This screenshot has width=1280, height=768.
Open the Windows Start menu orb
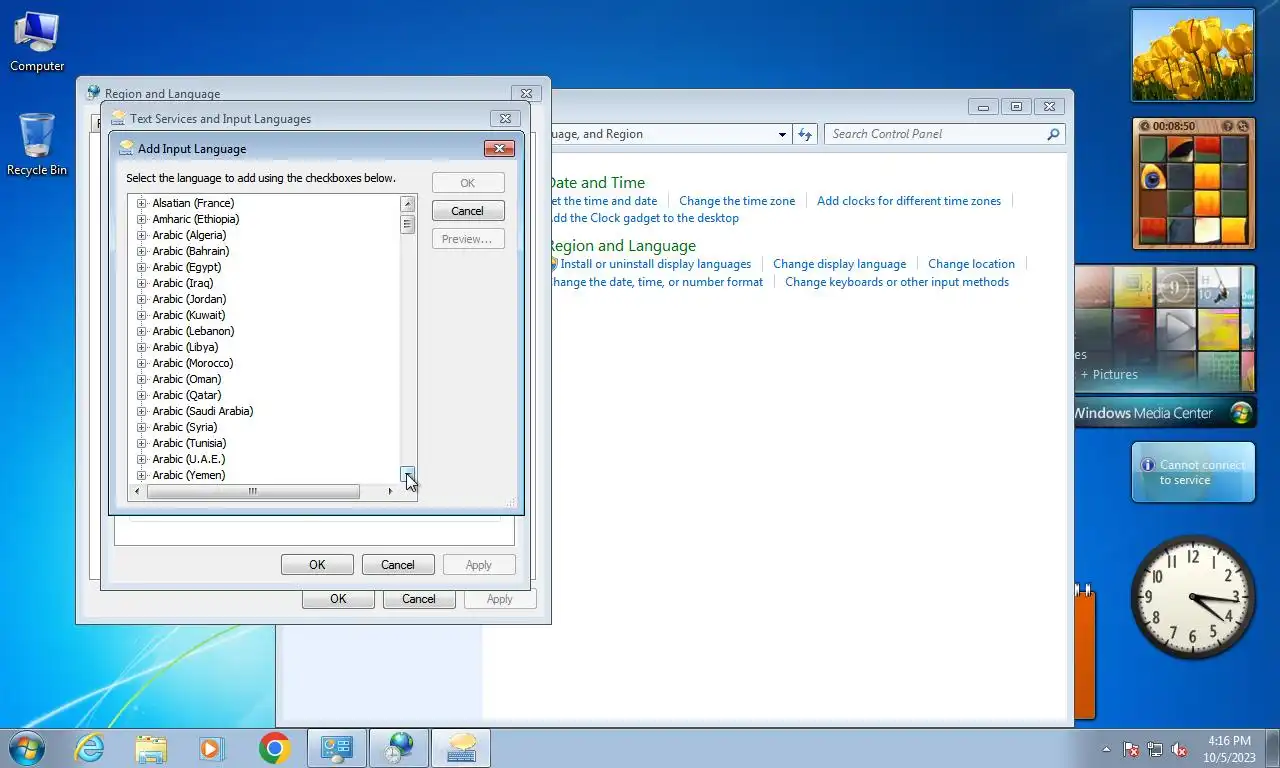(27, 747)
